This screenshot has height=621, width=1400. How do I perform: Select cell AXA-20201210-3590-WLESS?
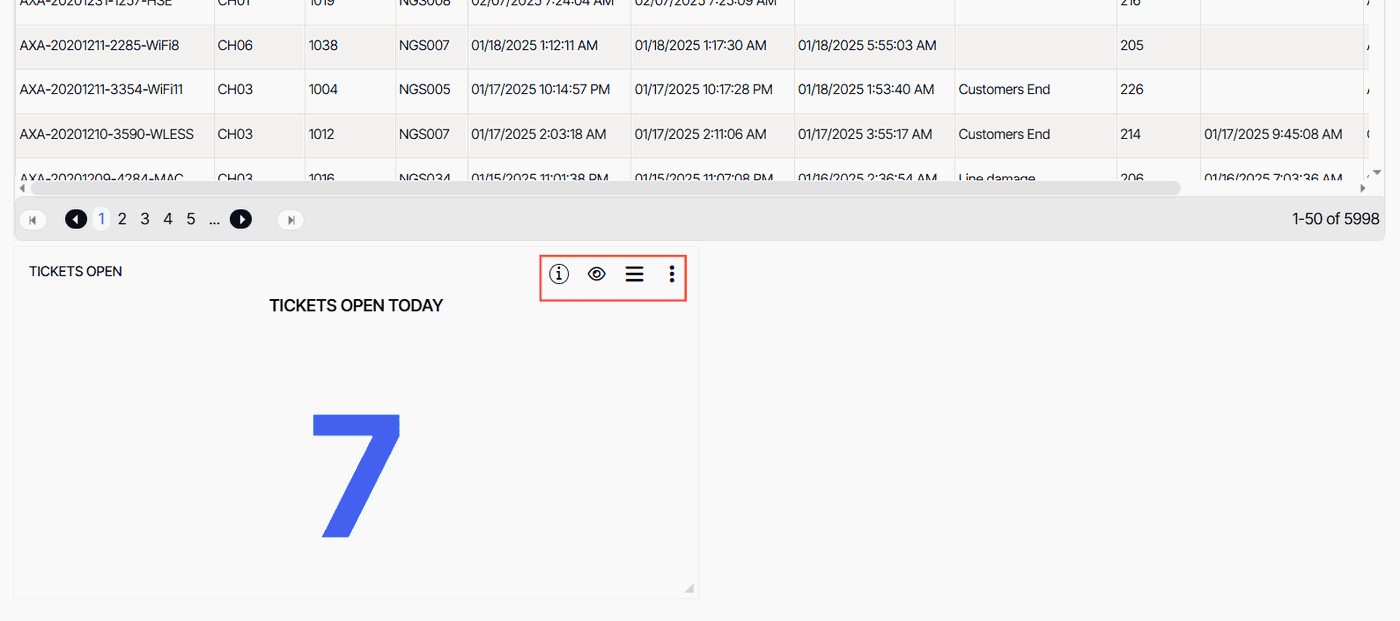pos(114,135)
